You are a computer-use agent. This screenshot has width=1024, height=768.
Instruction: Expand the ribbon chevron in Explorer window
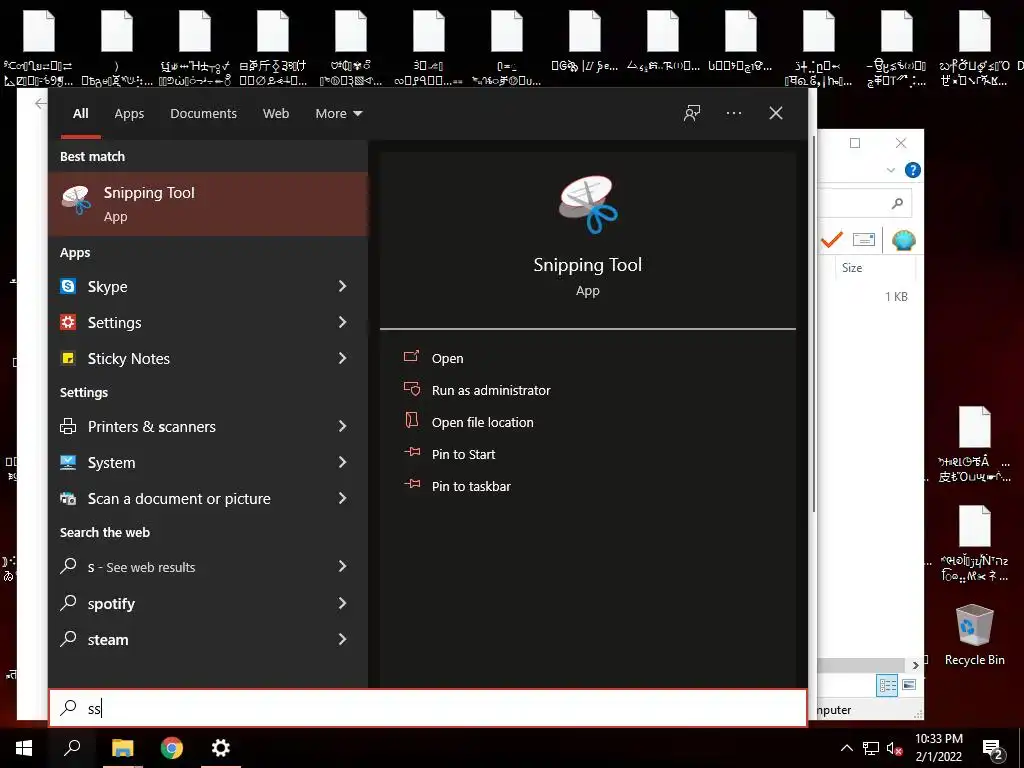[891, 170]
